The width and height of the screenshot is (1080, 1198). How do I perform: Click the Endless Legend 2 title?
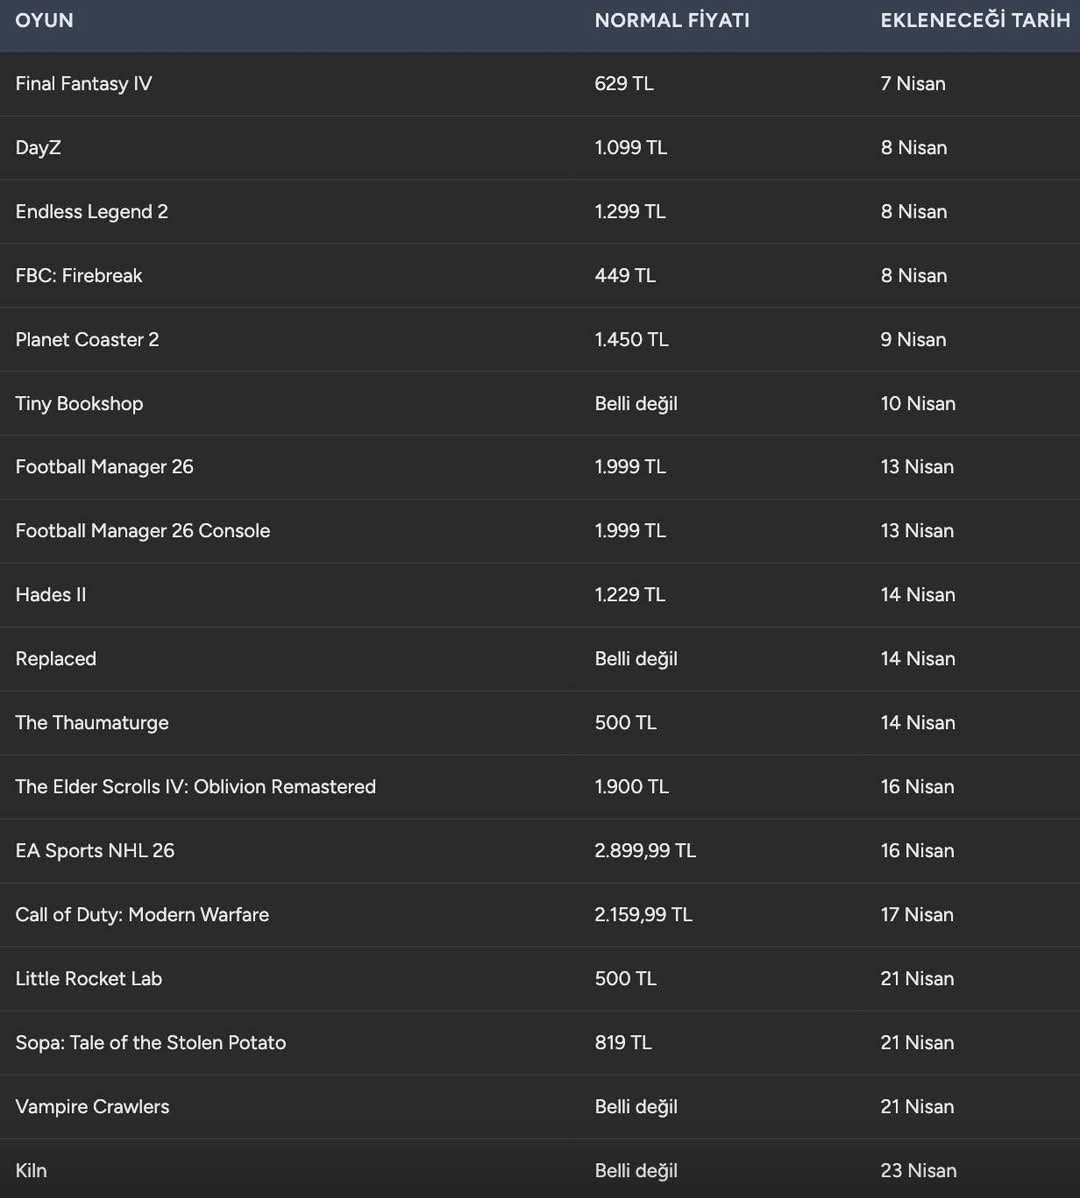click(x=92, y=212)
